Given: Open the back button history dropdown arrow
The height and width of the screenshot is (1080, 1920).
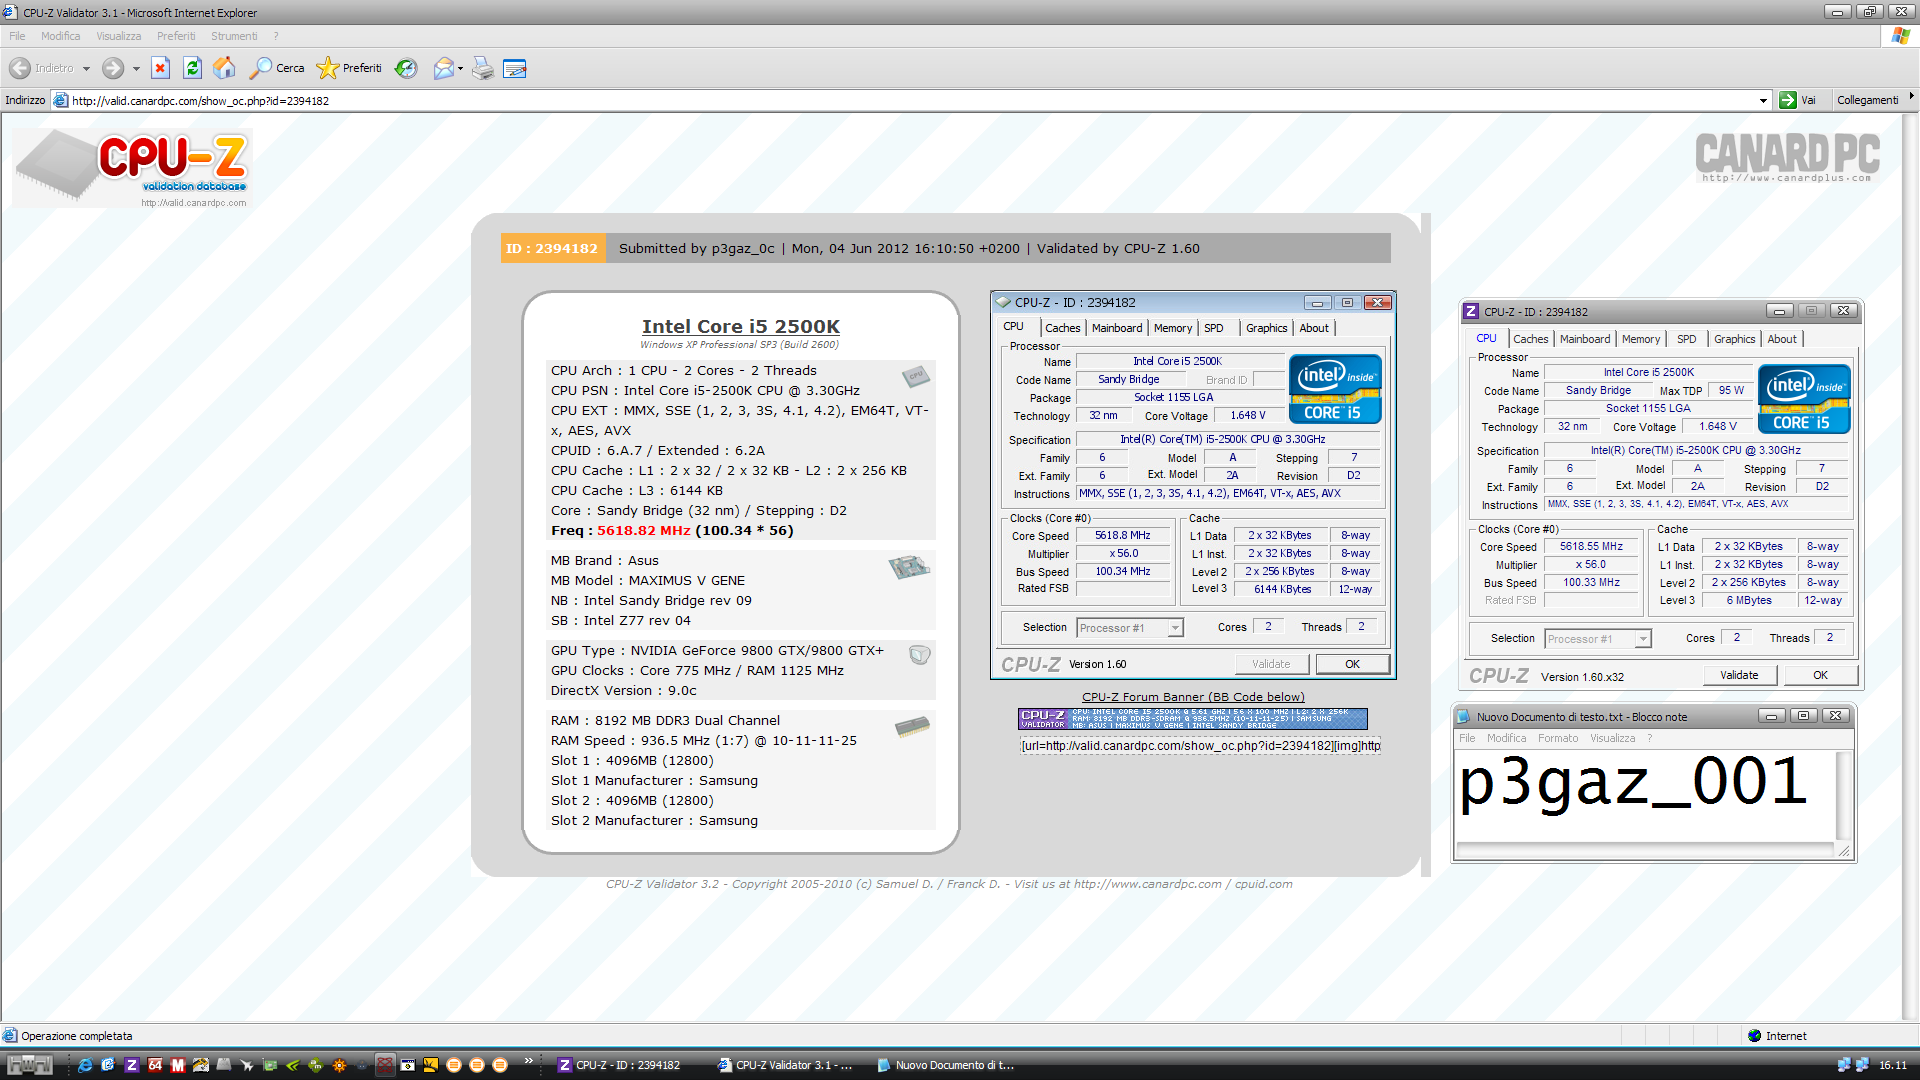Looking at the screenshot, I should coord(86,69).
